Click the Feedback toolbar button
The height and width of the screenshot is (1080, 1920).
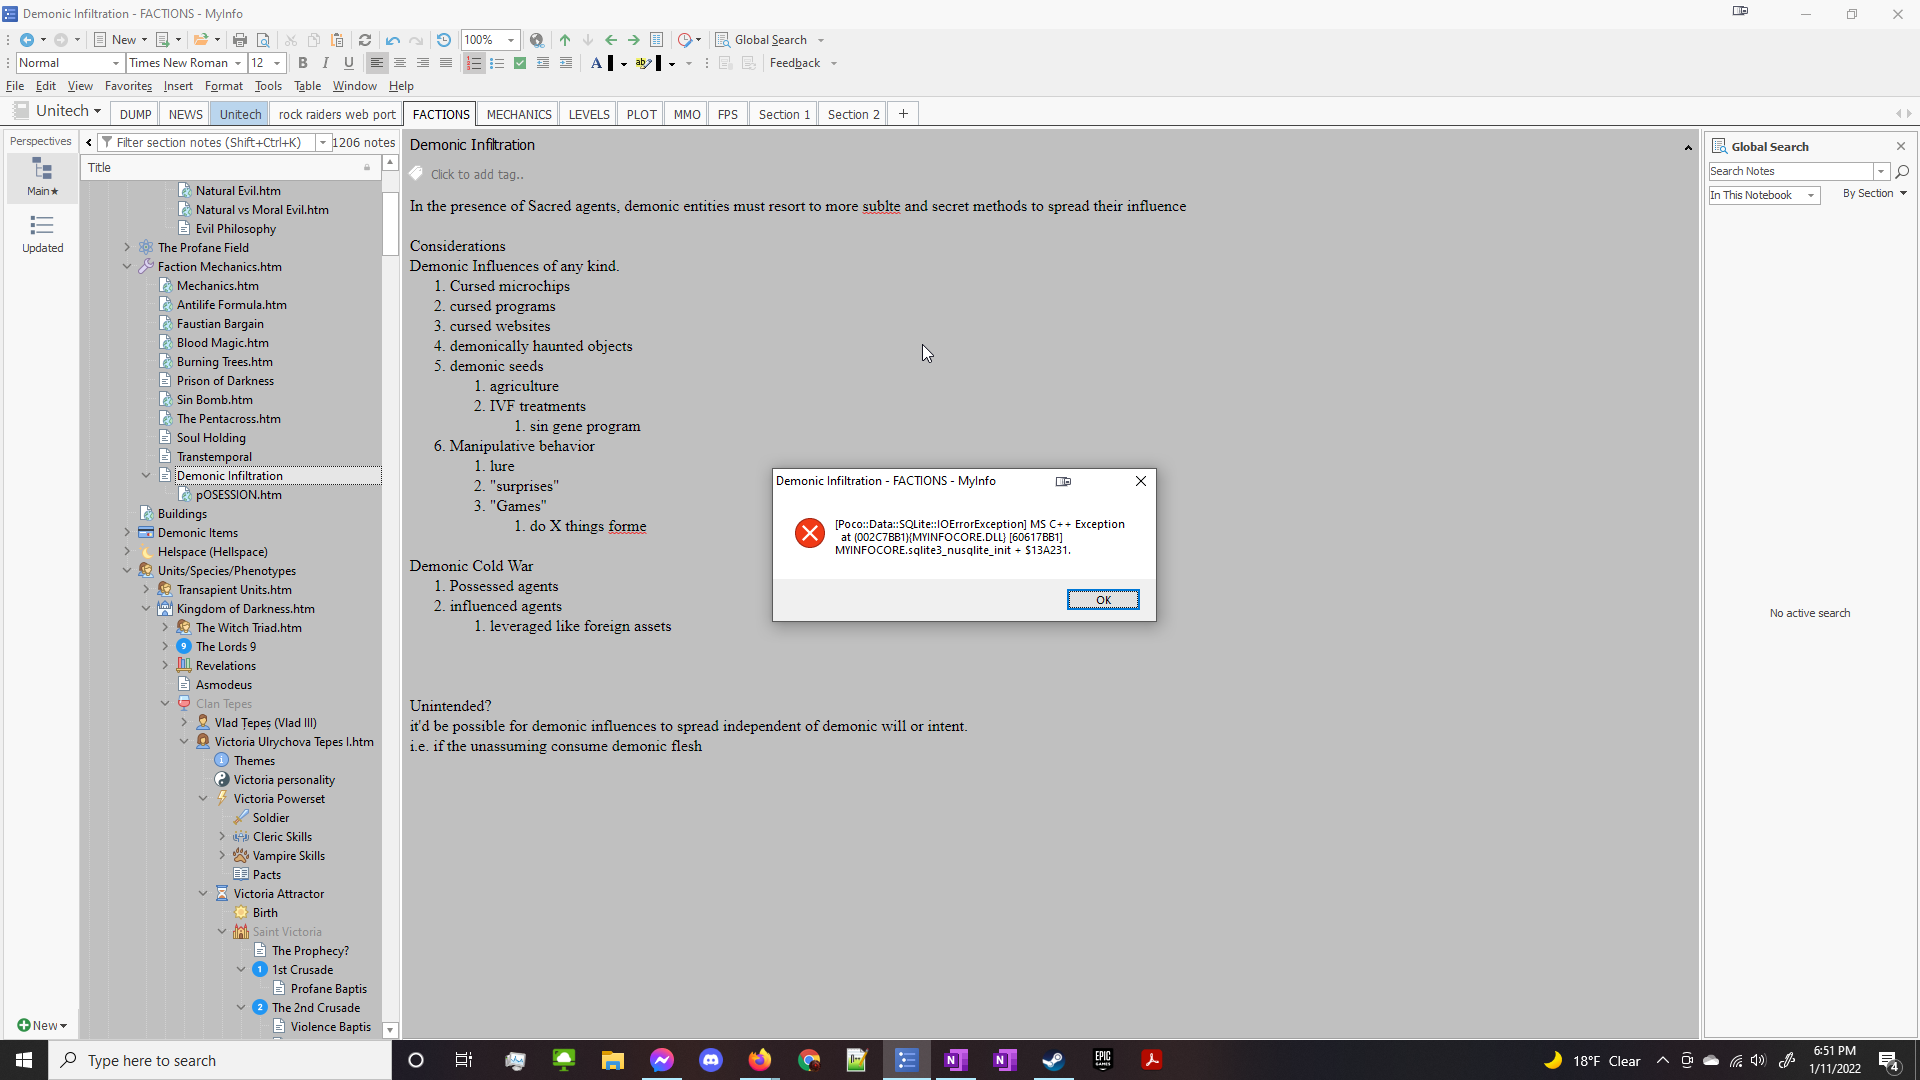coord(795,63)
